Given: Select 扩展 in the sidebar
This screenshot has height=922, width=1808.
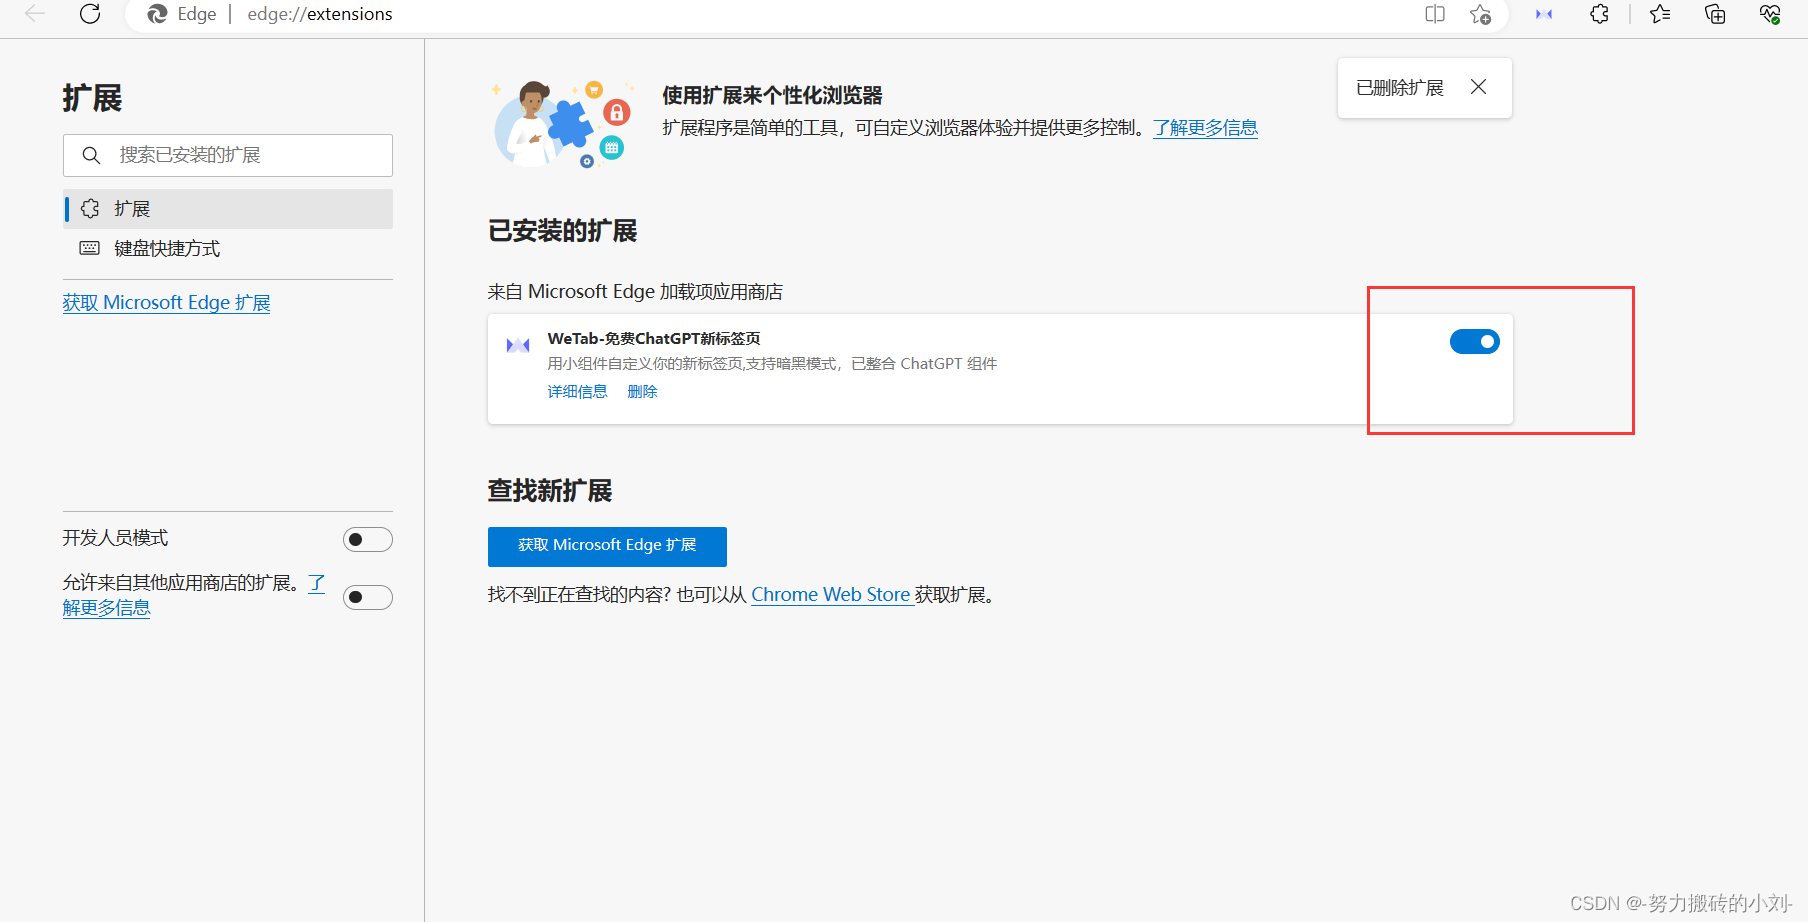Looking at the screenshot, I should (x=228, y=209).
